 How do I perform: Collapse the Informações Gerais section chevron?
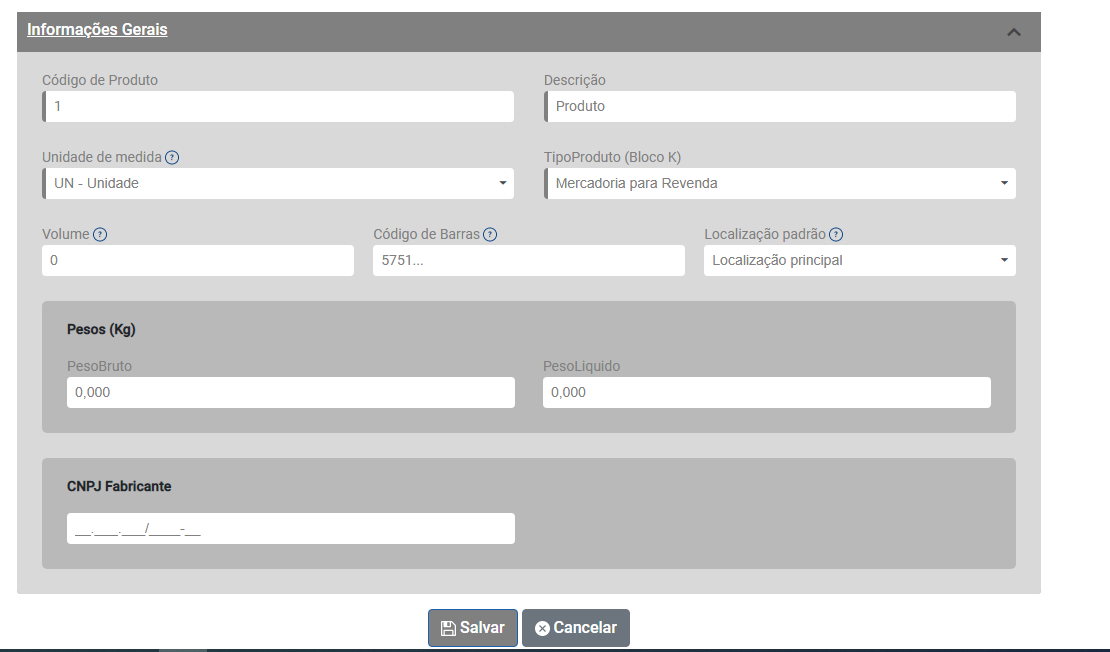(1013, 32)
